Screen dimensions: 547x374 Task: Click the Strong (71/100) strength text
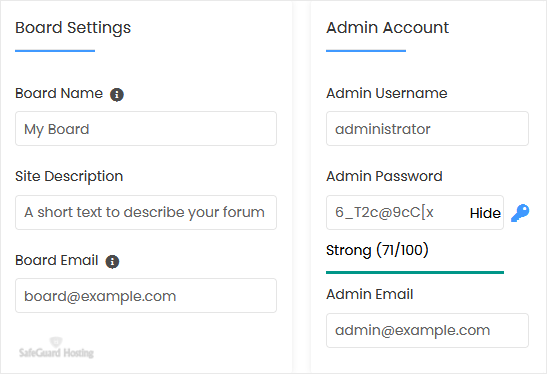(x=377, y=250)
